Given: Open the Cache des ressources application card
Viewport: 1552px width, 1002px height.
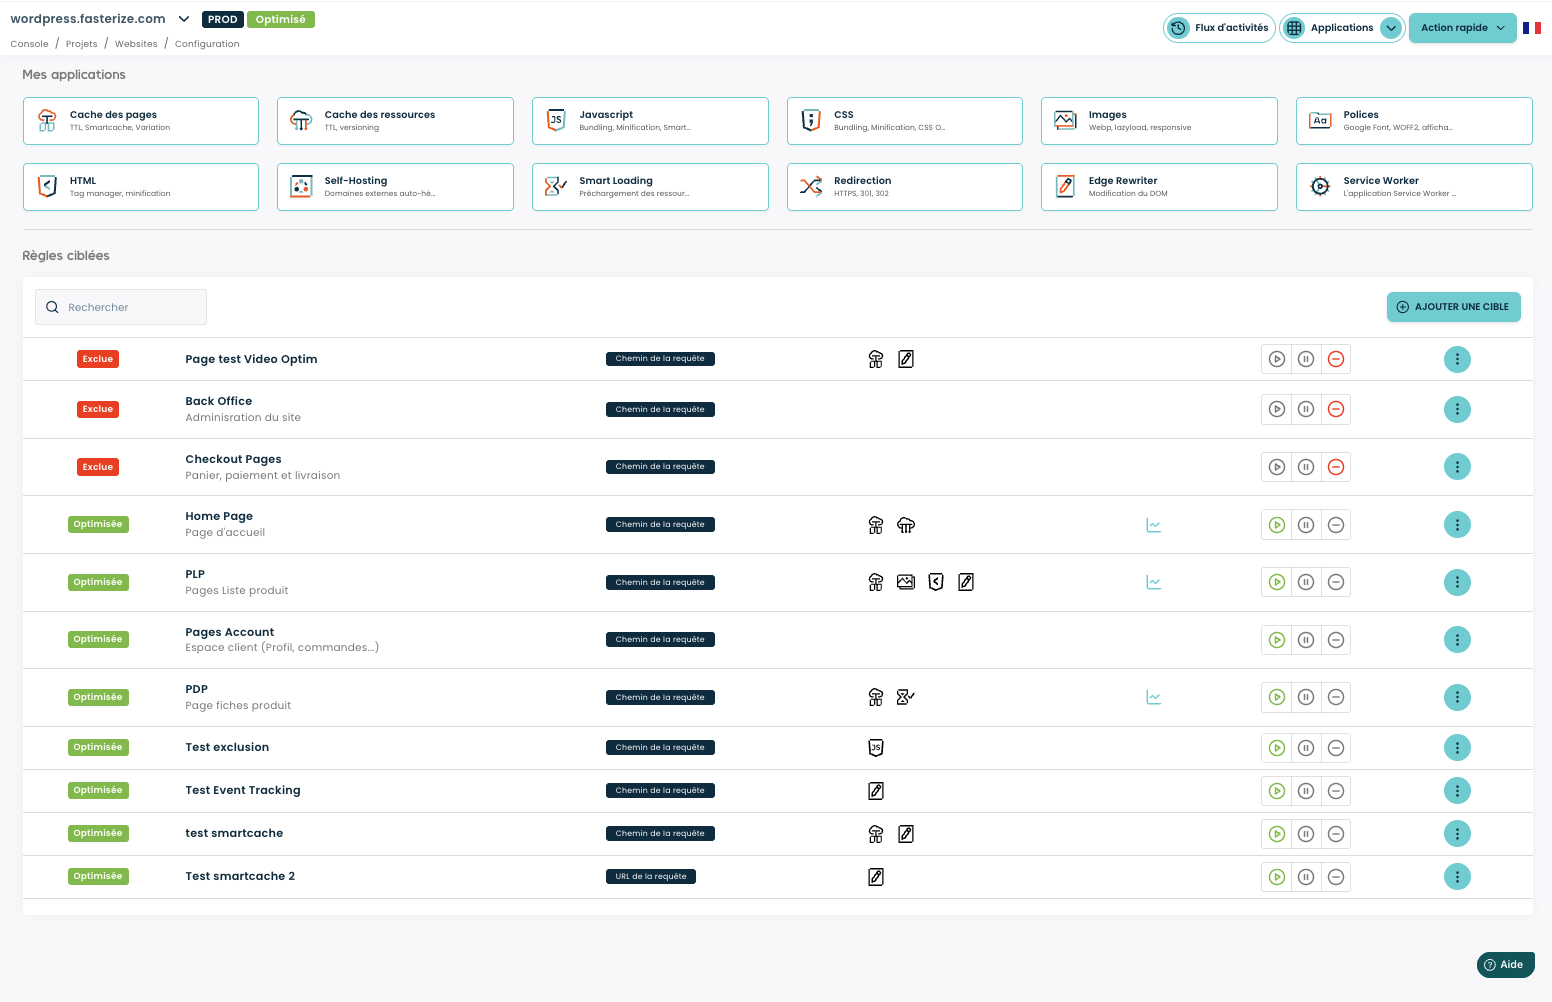Looking at the screenshot, I should click(395, 121).
